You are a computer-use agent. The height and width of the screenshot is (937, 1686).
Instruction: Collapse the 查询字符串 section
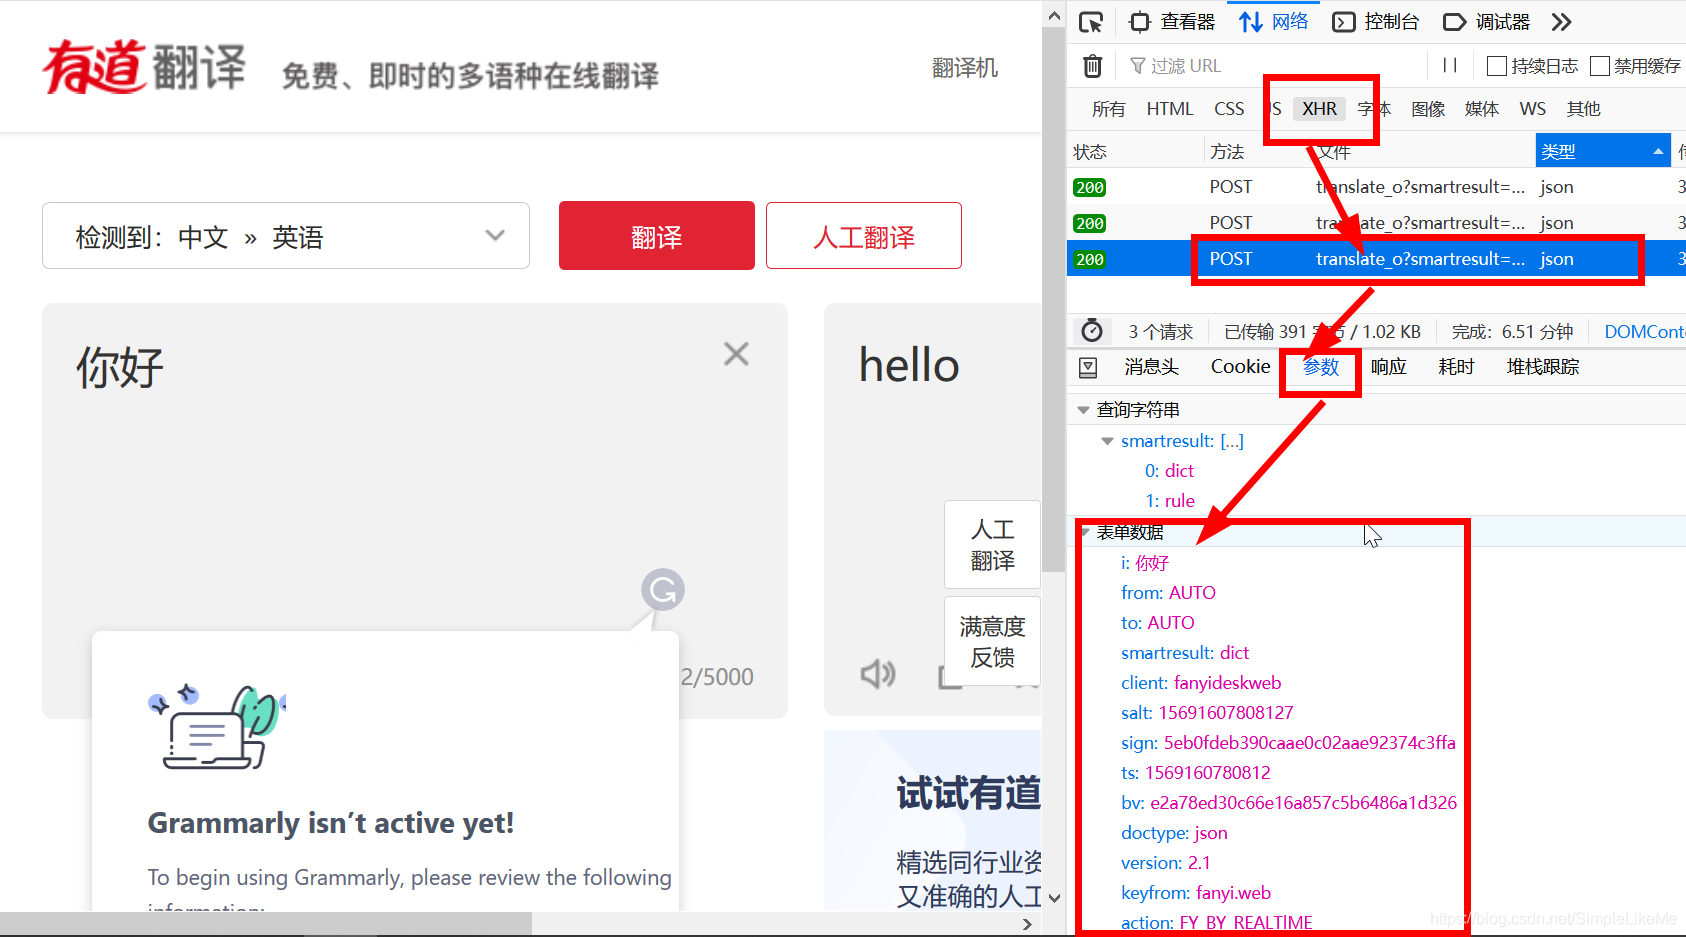(1084, 410)
